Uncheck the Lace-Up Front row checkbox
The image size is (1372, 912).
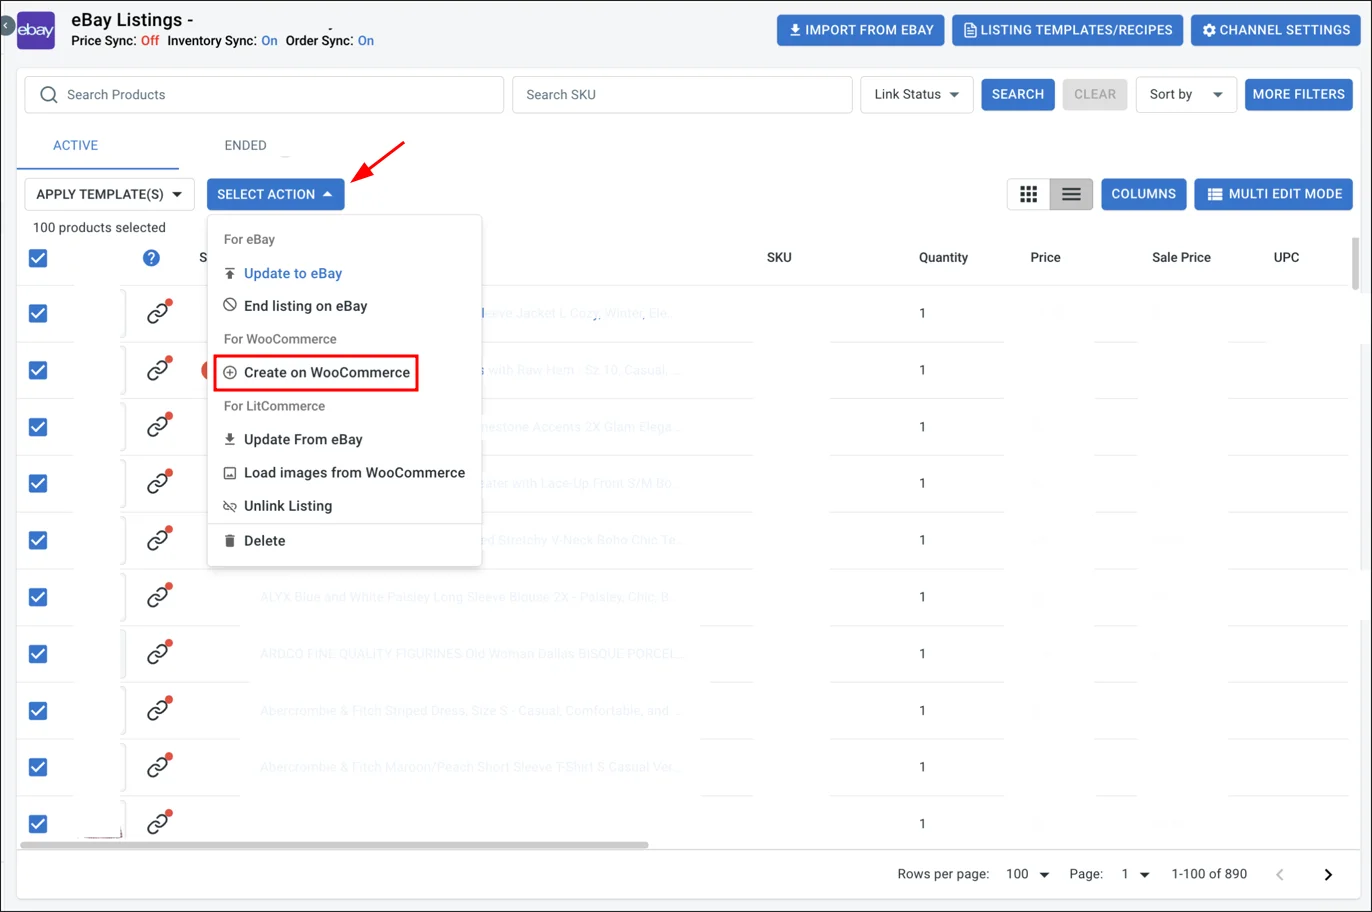(38, 483)
